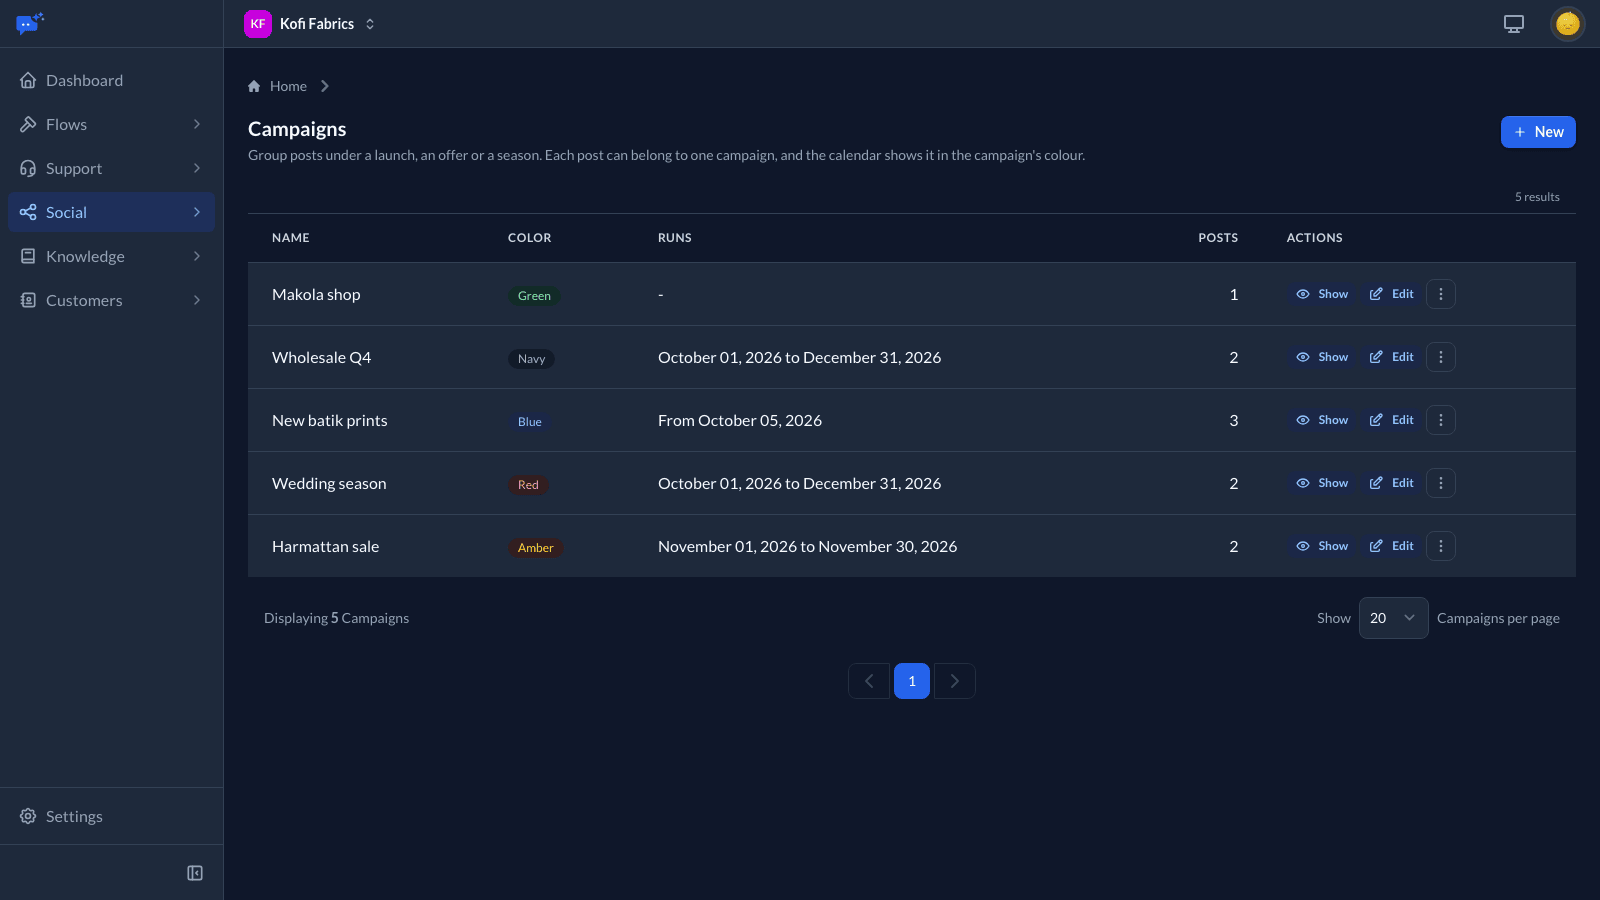Click the Amber color badge
This screenshot has height=900, width=1600.
535,548
